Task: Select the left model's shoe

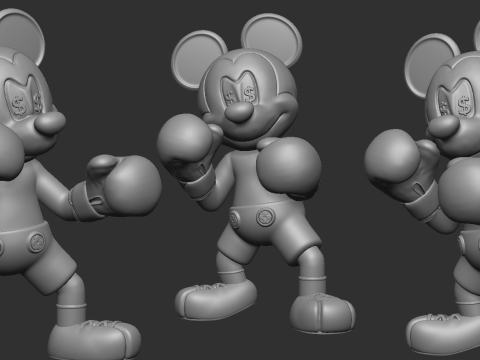Action: 94,340
